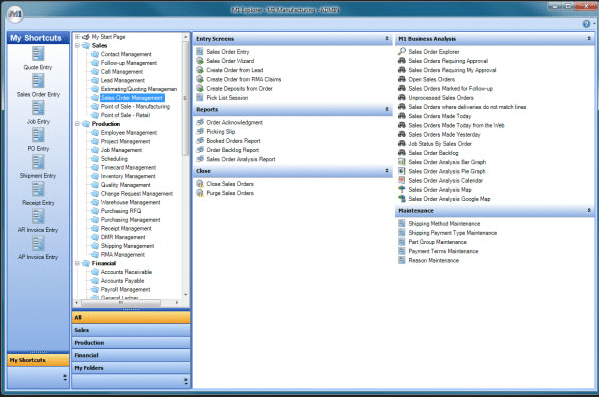Viewport: 599px width, 397px height.
Task: Collapse the Reports section
Action: point(387,109)
